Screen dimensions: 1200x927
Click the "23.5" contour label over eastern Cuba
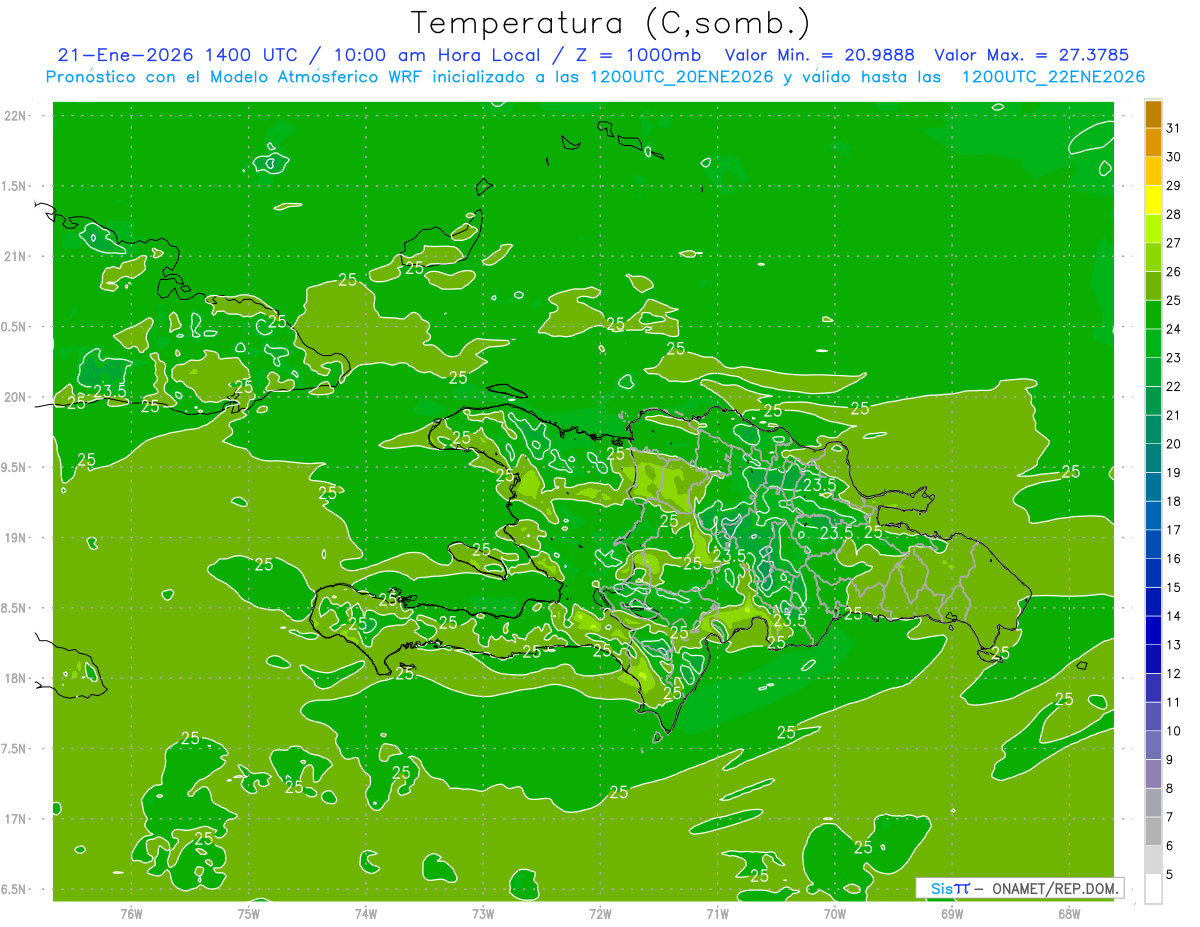[110, 390]
